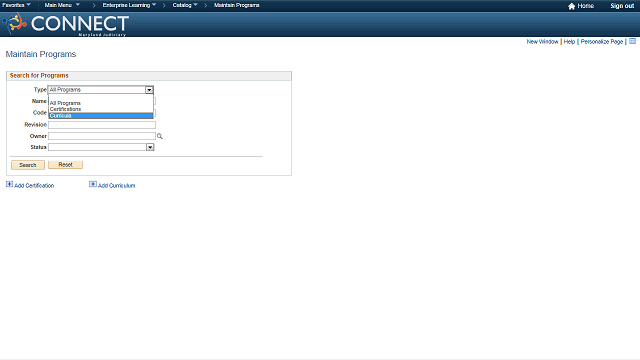Open the Status dropdown
This screenshot has height=360, width=640.
(x=101, y=147)
